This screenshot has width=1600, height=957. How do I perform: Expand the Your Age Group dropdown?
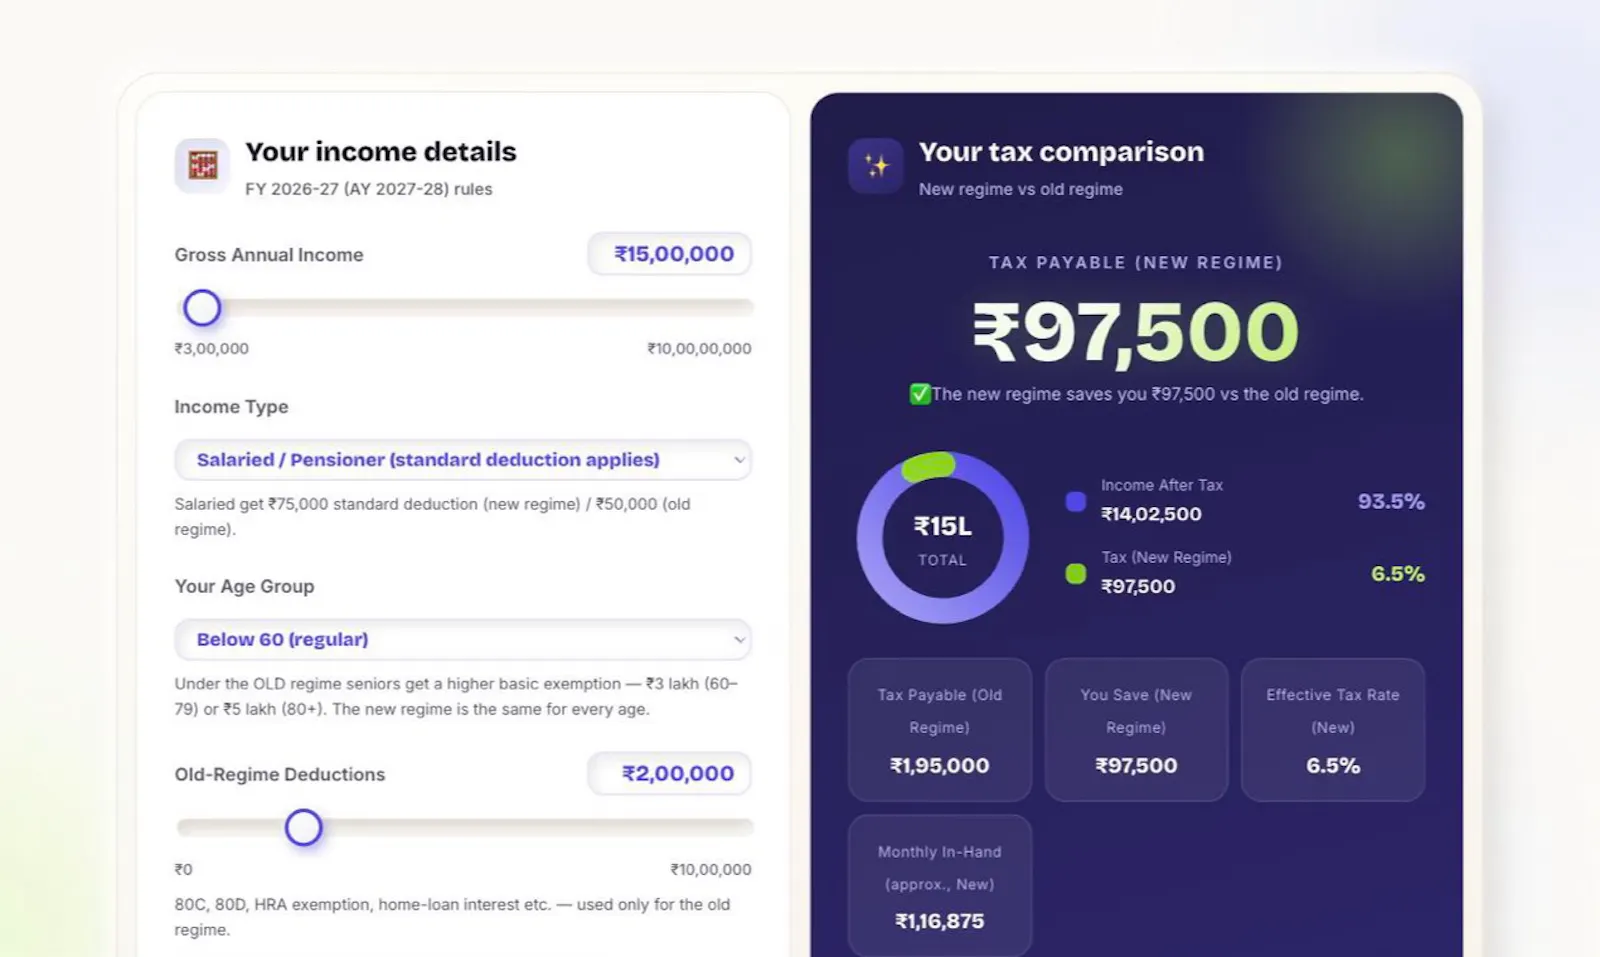coord(463,639)
